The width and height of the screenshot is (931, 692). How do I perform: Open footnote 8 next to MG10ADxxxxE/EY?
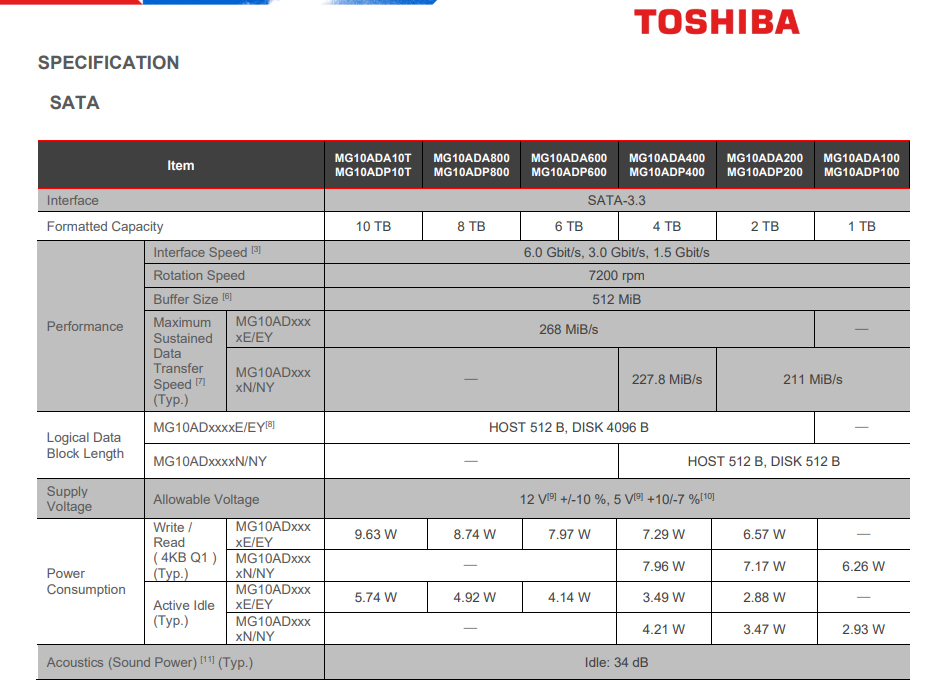270,425
